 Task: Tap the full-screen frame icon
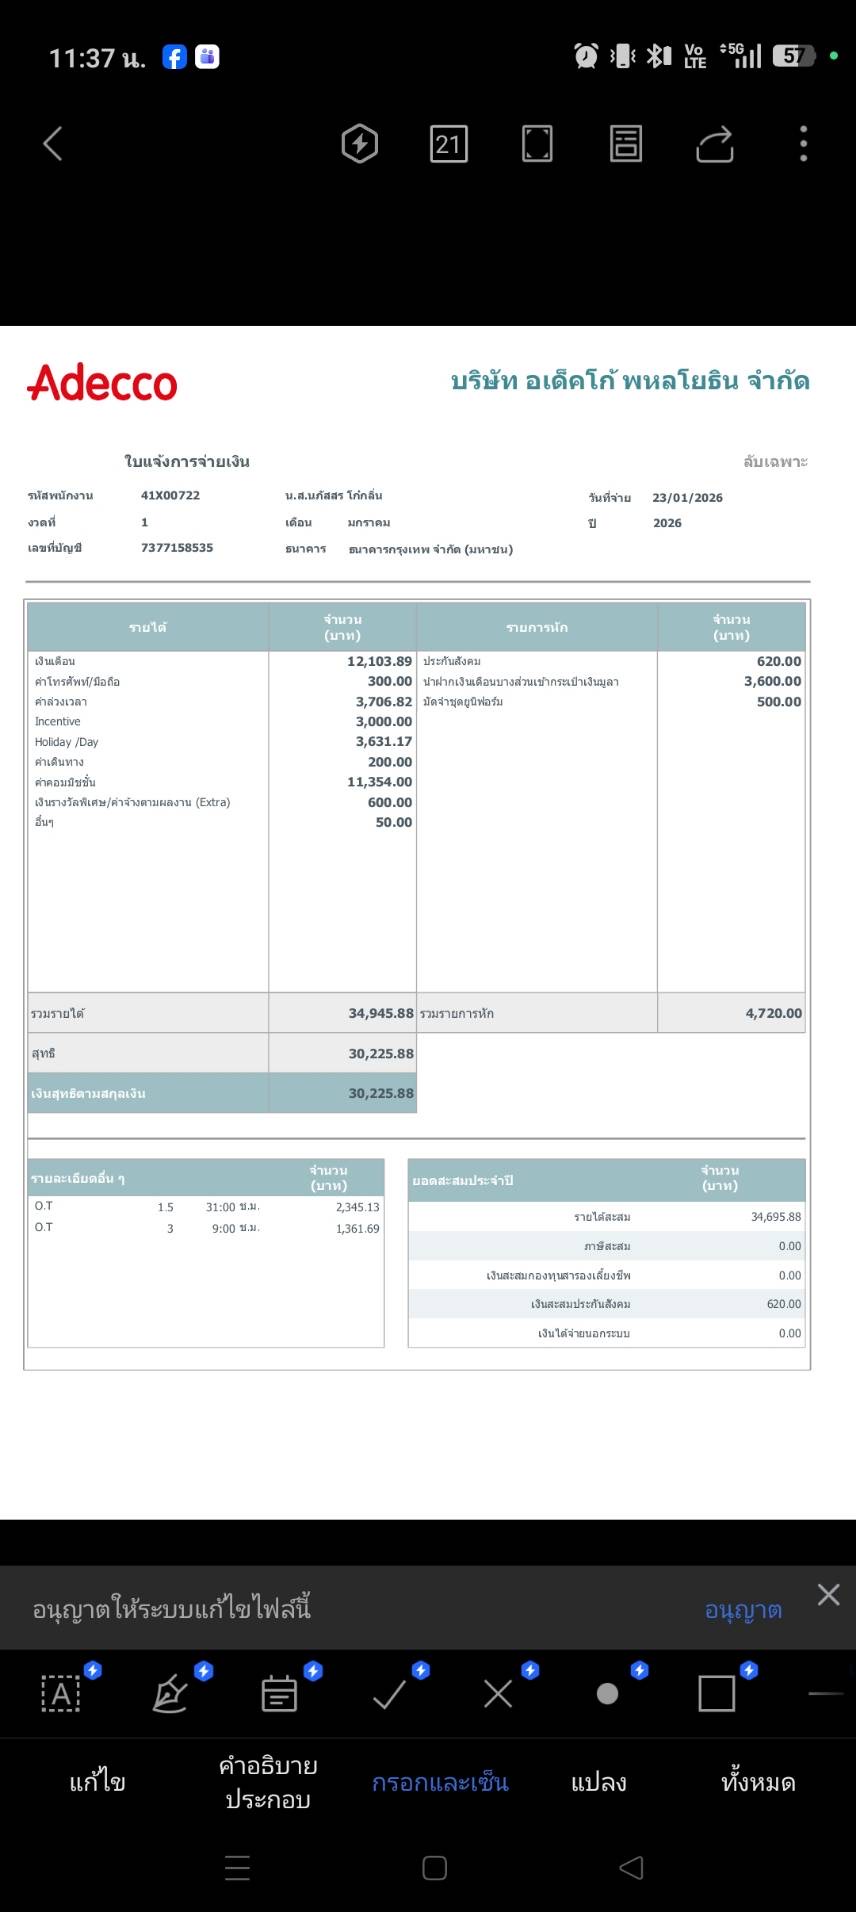537,144
